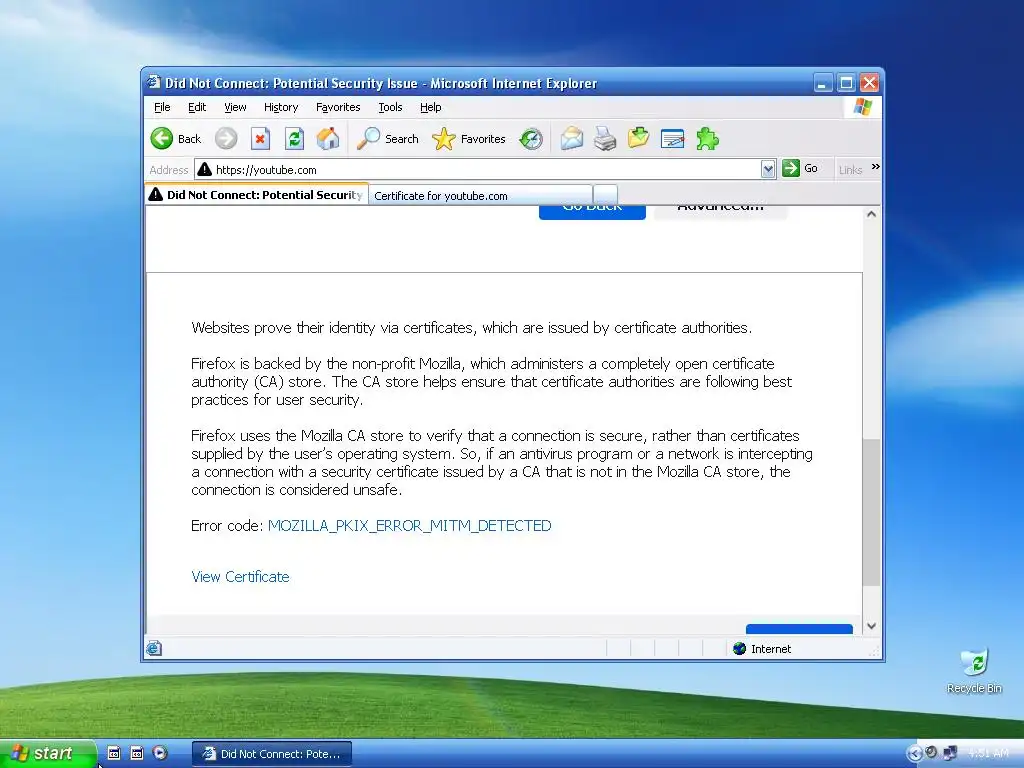This screenshot has width=1024, height=768.
Task: Click the Did Not Connect taskbar button
Action: pyautogui.click(x=272, y=754)
